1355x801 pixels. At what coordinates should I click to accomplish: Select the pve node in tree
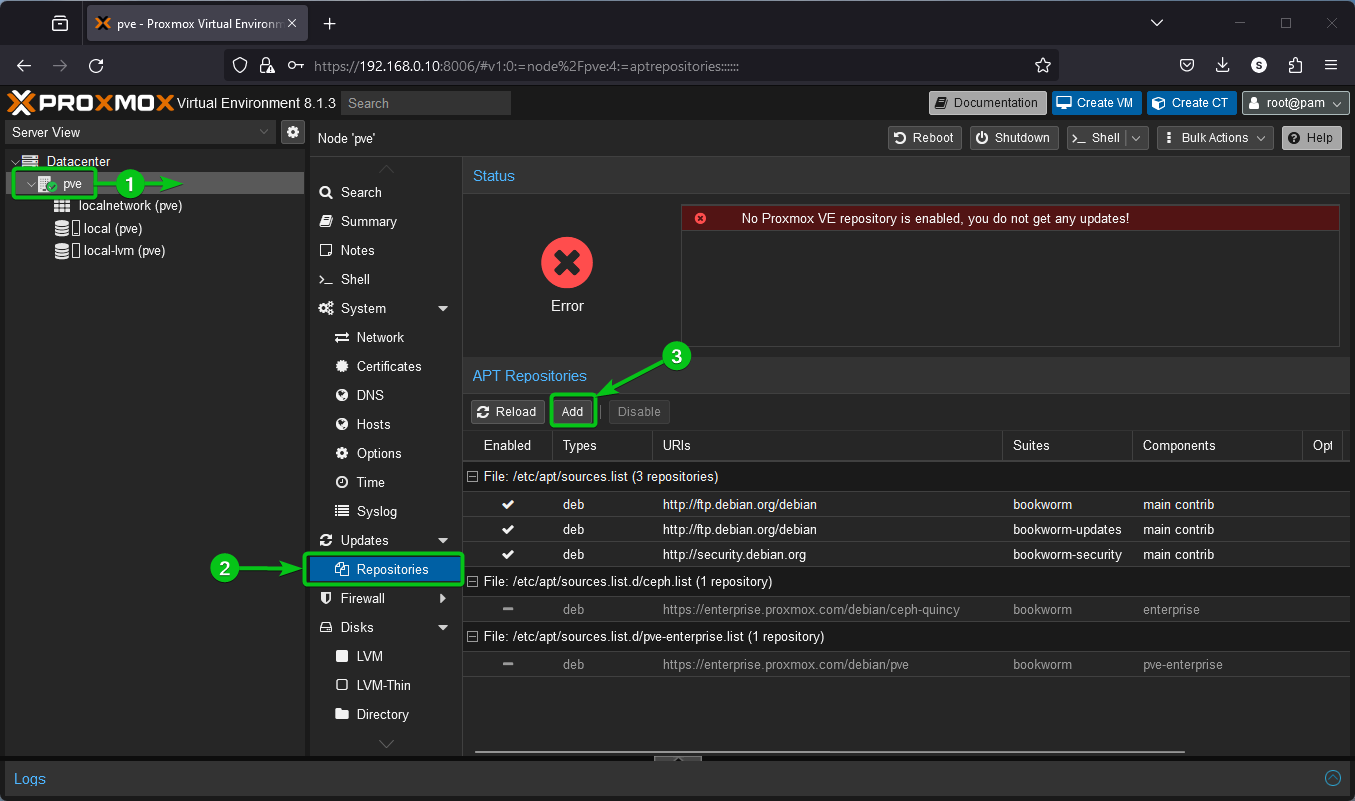155,183
